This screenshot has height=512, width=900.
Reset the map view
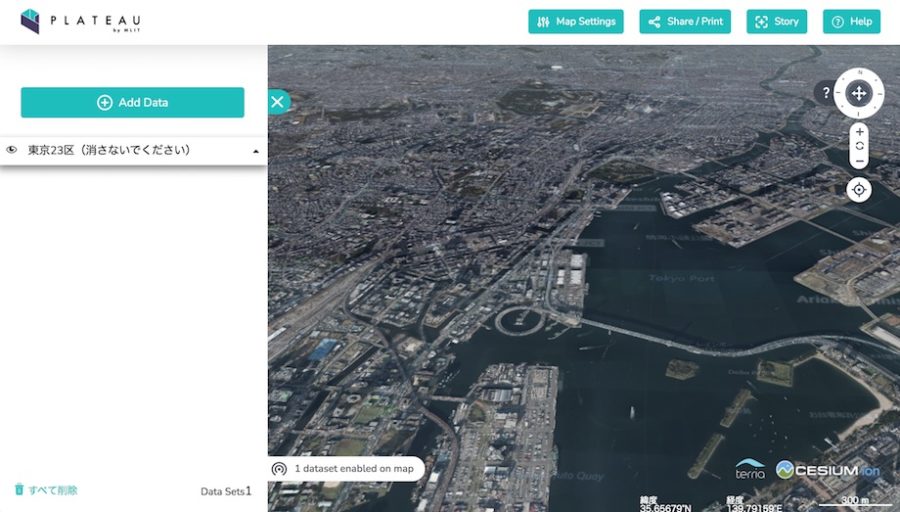click(858, 146)
